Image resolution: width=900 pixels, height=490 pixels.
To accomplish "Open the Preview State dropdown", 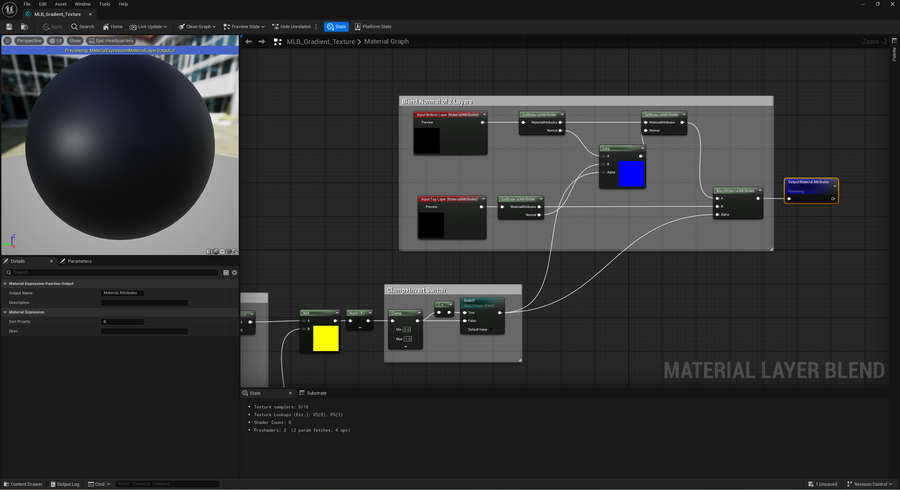I will pyautogui.click(x=244, y=26).
